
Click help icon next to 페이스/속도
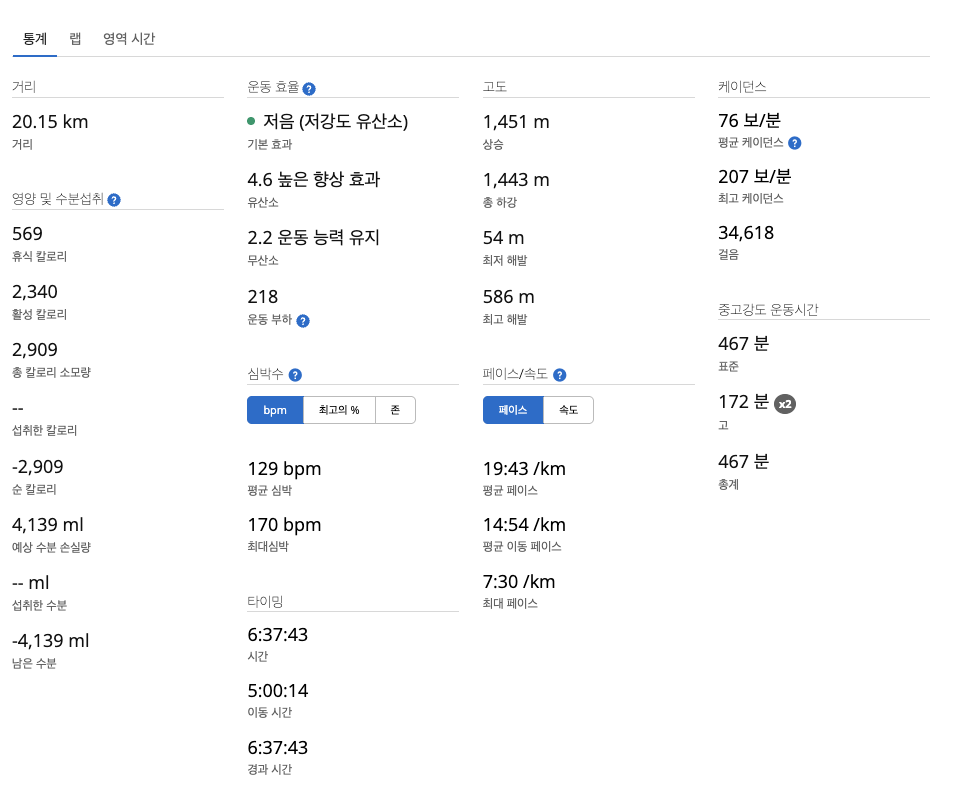[560, 375]
